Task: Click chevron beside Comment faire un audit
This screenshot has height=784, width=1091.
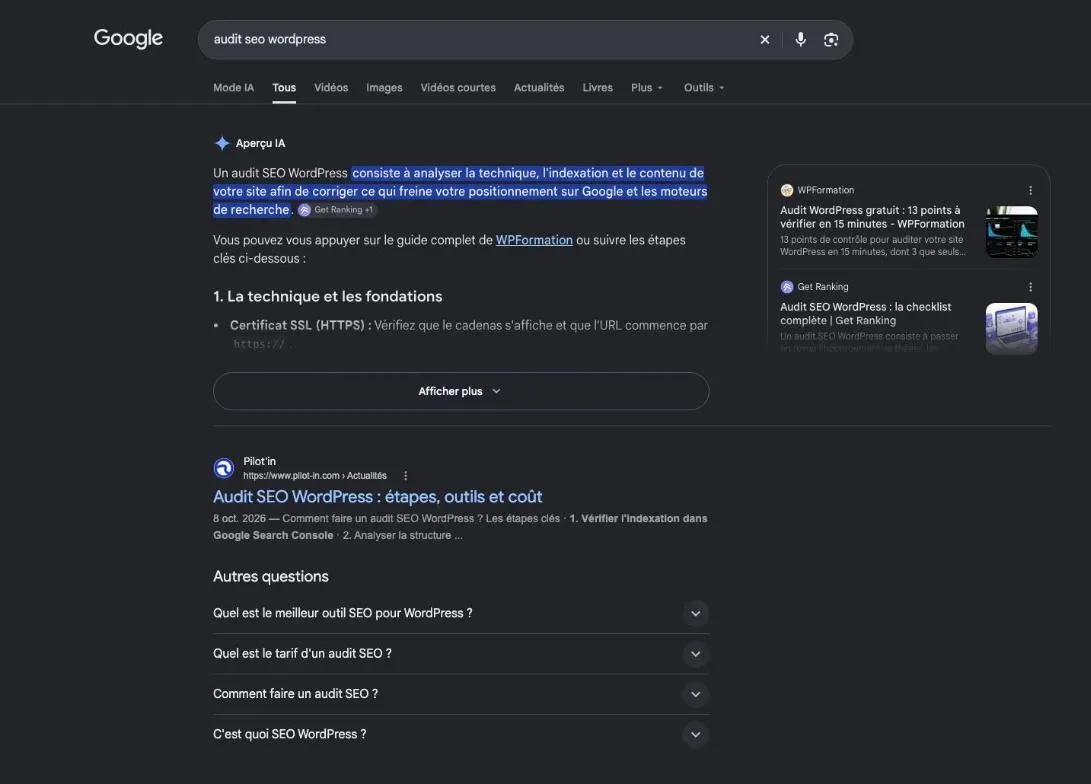Action: pos(695,694)
